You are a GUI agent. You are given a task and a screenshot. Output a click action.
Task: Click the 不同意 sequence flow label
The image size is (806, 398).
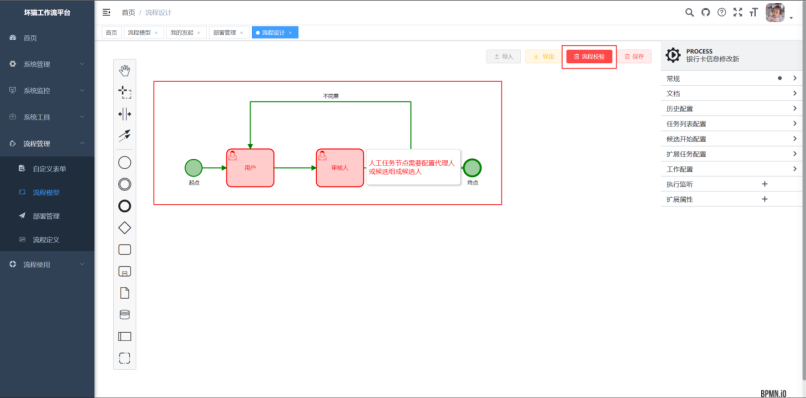[x=331, y=96]
